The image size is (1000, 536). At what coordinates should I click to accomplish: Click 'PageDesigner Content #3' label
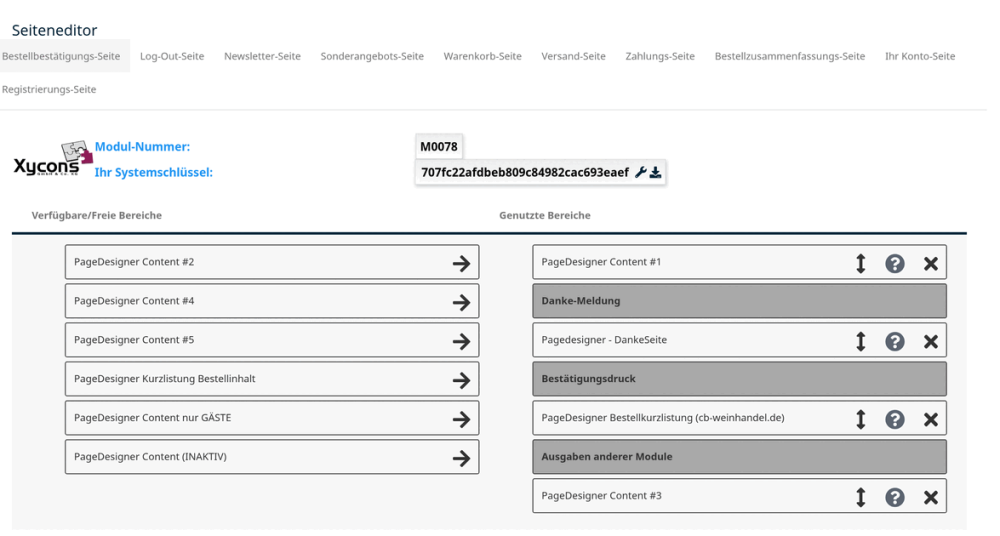[601, 495]
